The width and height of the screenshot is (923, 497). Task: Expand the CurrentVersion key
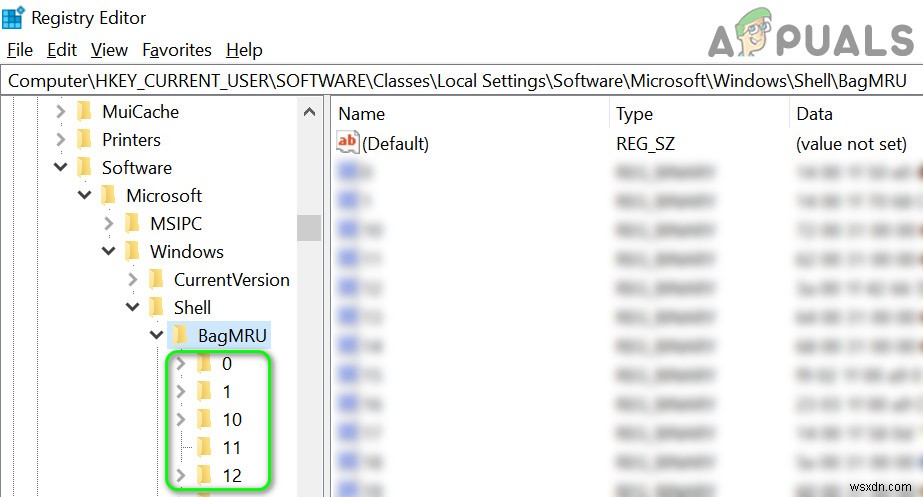tap(132, 279)
